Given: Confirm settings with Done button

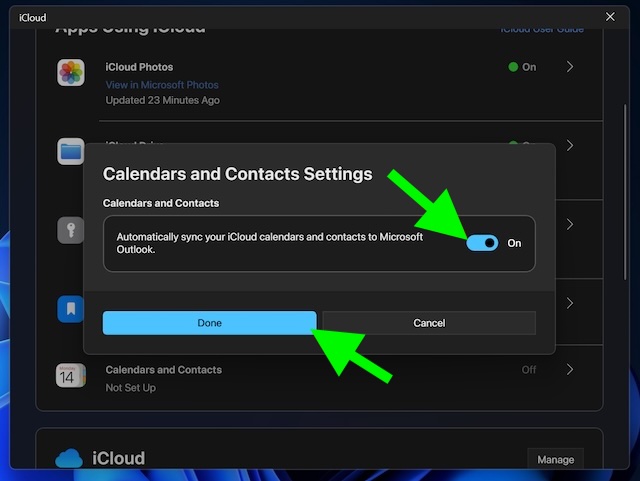Looking at the screenshot, I should click(209, 323).
